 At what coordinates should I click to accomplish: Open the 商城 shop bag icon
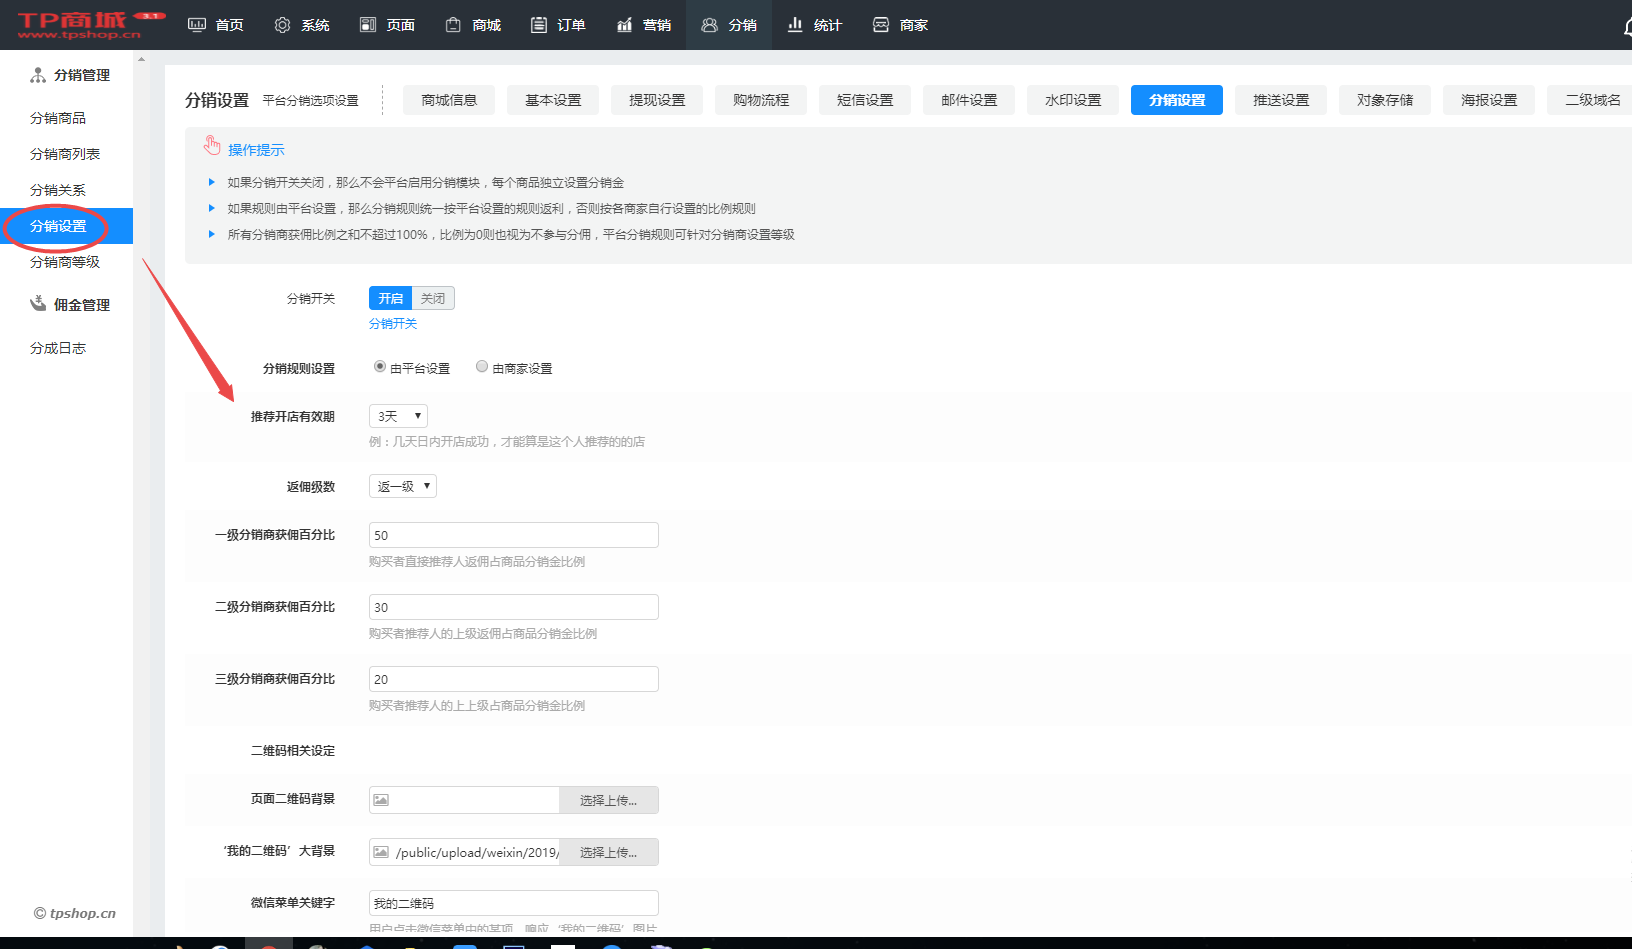tap(453, 25)
